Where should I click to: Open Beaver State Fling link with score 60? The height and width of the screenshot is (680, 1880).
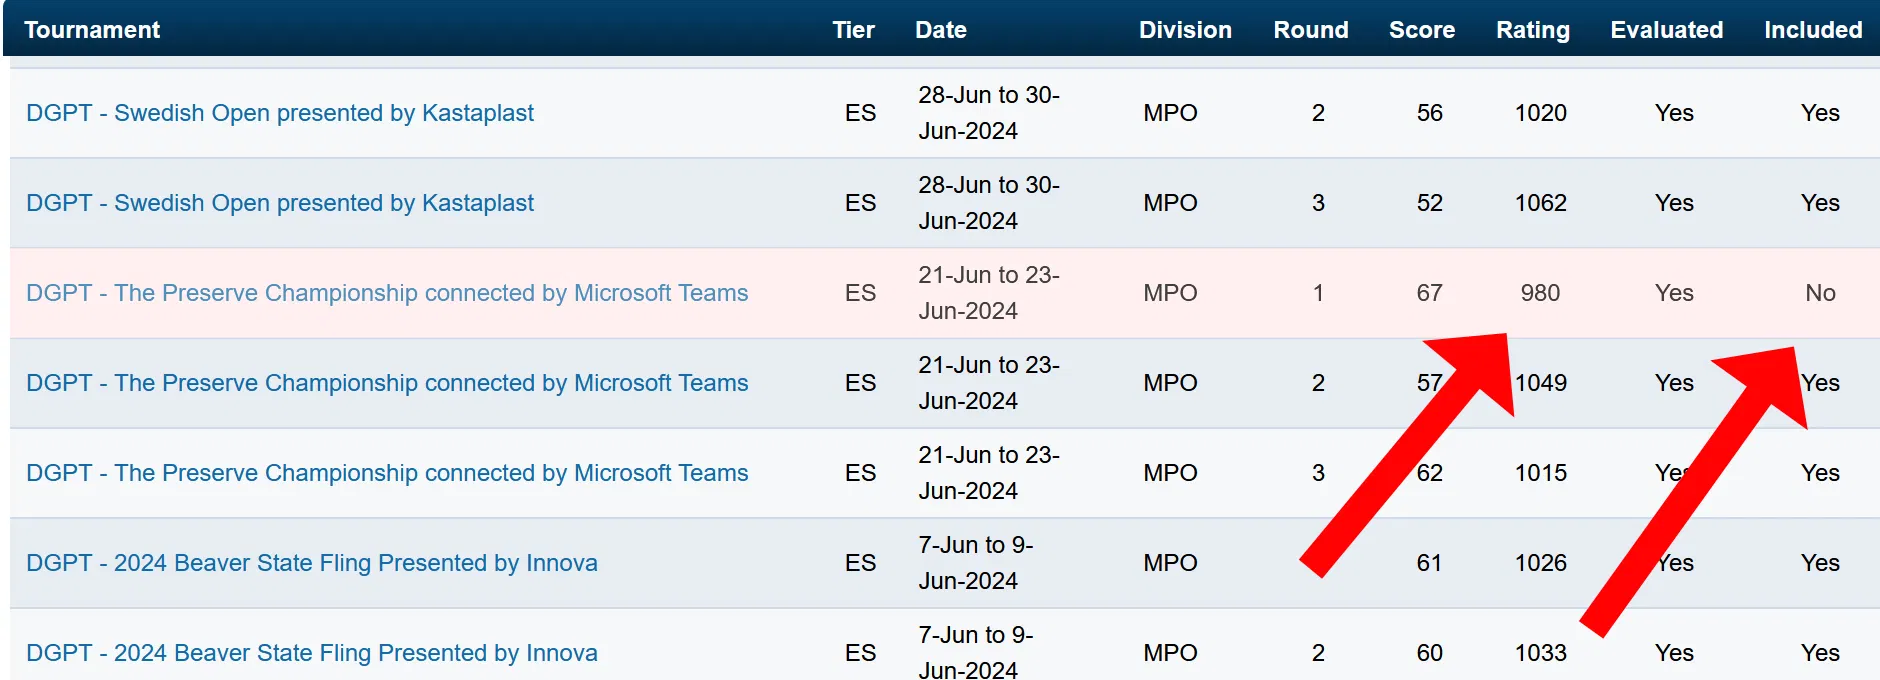pos(312,653)
